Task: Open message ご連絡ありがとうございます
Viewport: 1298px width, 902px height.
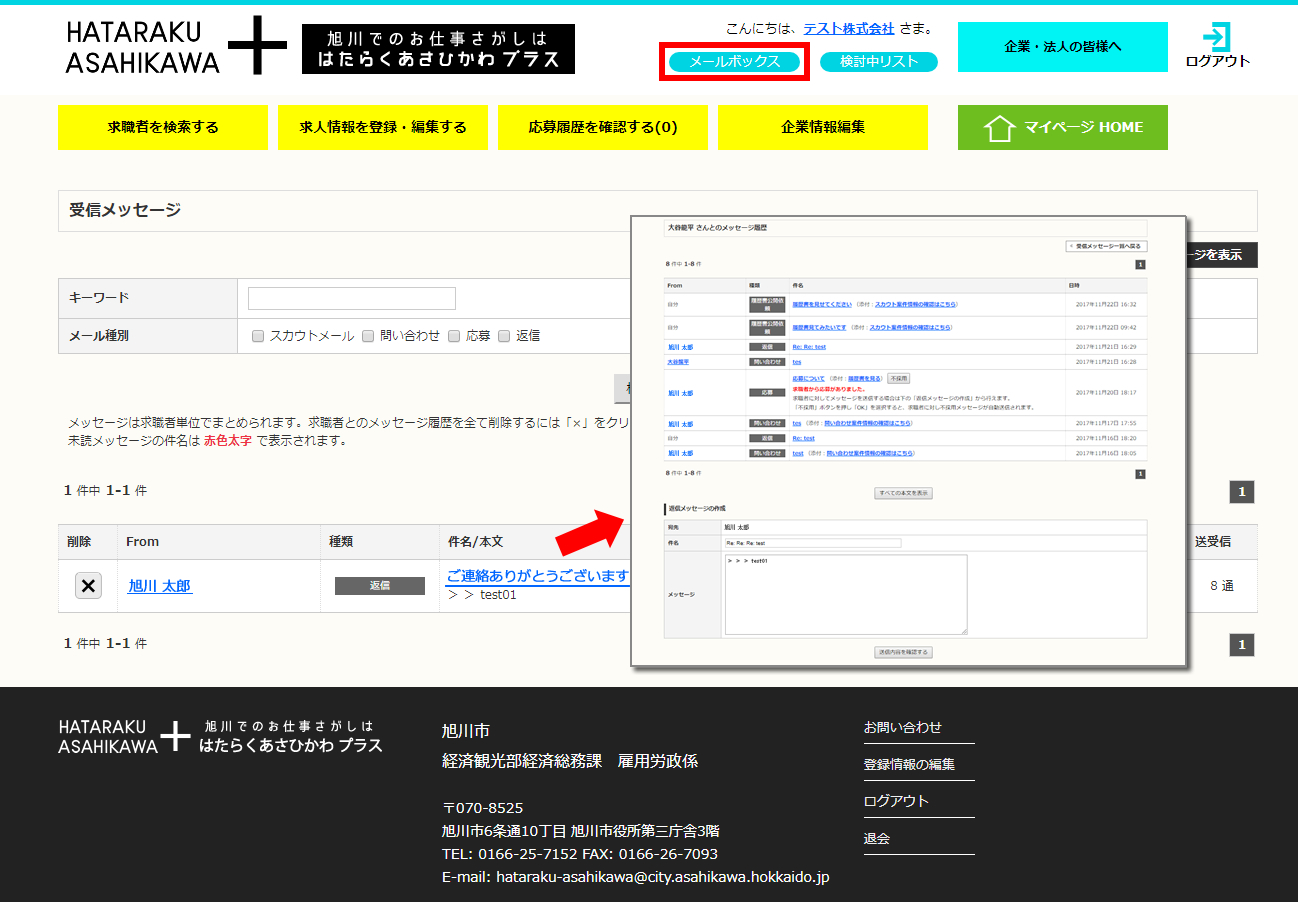Action: click(538, 576)
